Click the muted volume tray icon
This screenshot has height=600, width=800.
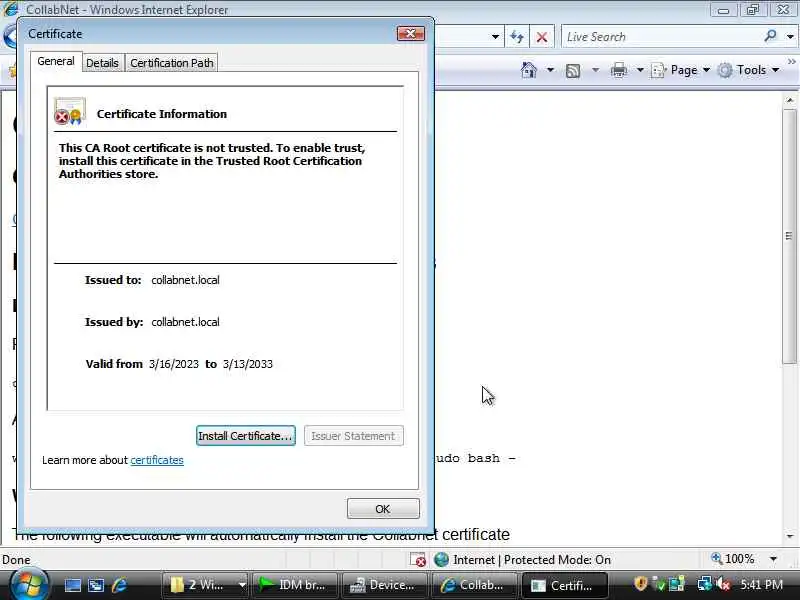click(723, 584)
